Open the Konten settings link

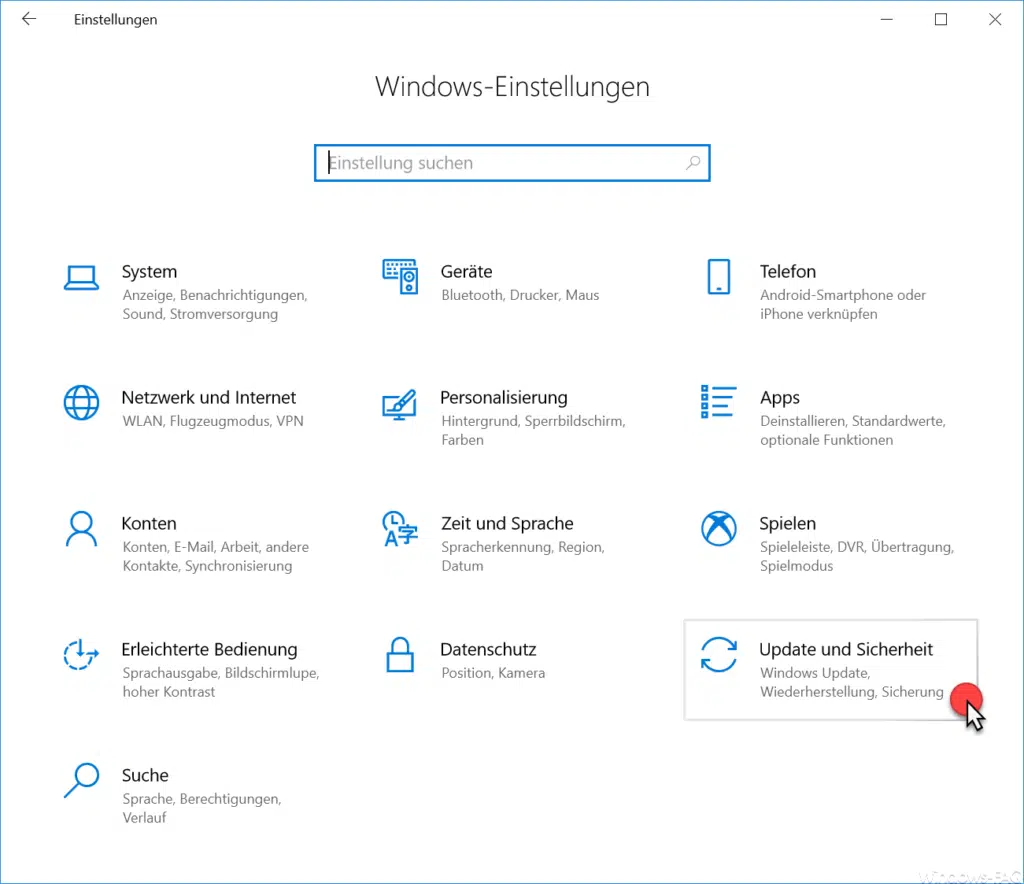point(149,523)
